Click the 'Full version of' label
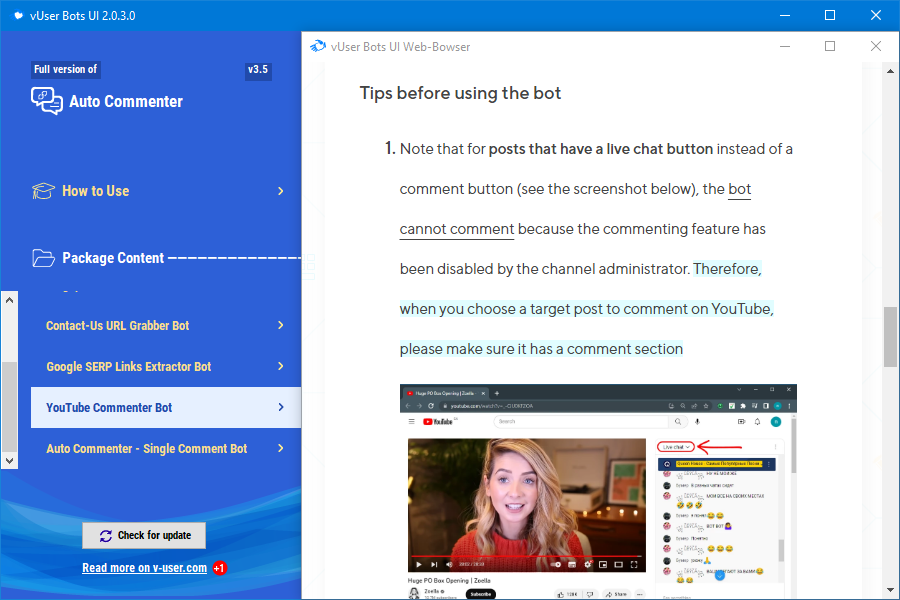 pos(65,69)
